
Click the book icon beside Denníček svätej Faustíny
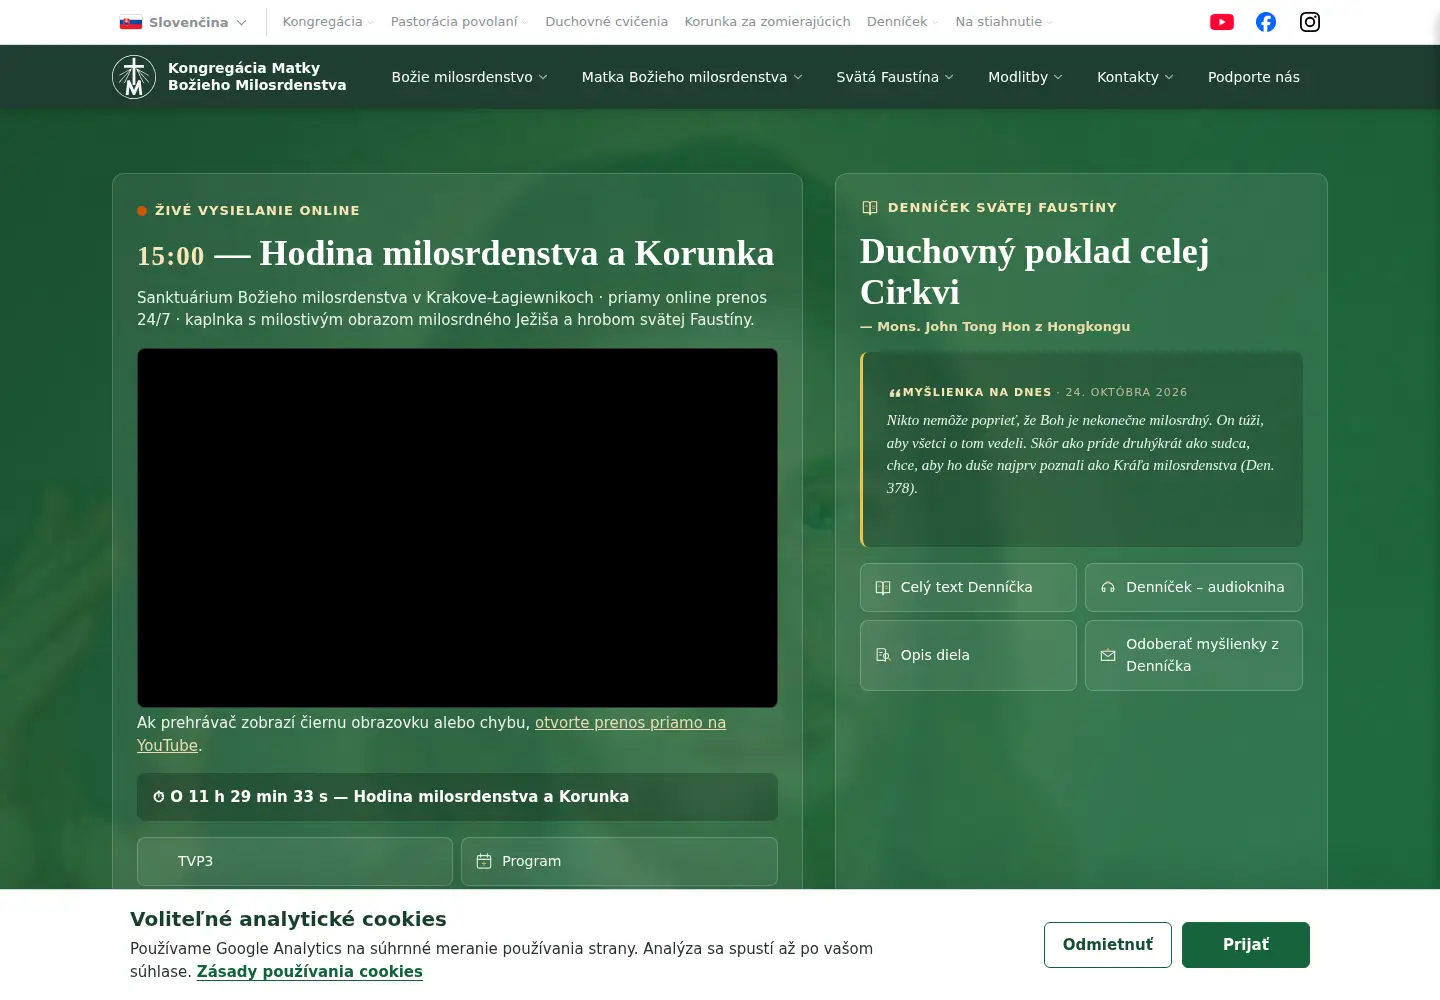tap(870, 208)
